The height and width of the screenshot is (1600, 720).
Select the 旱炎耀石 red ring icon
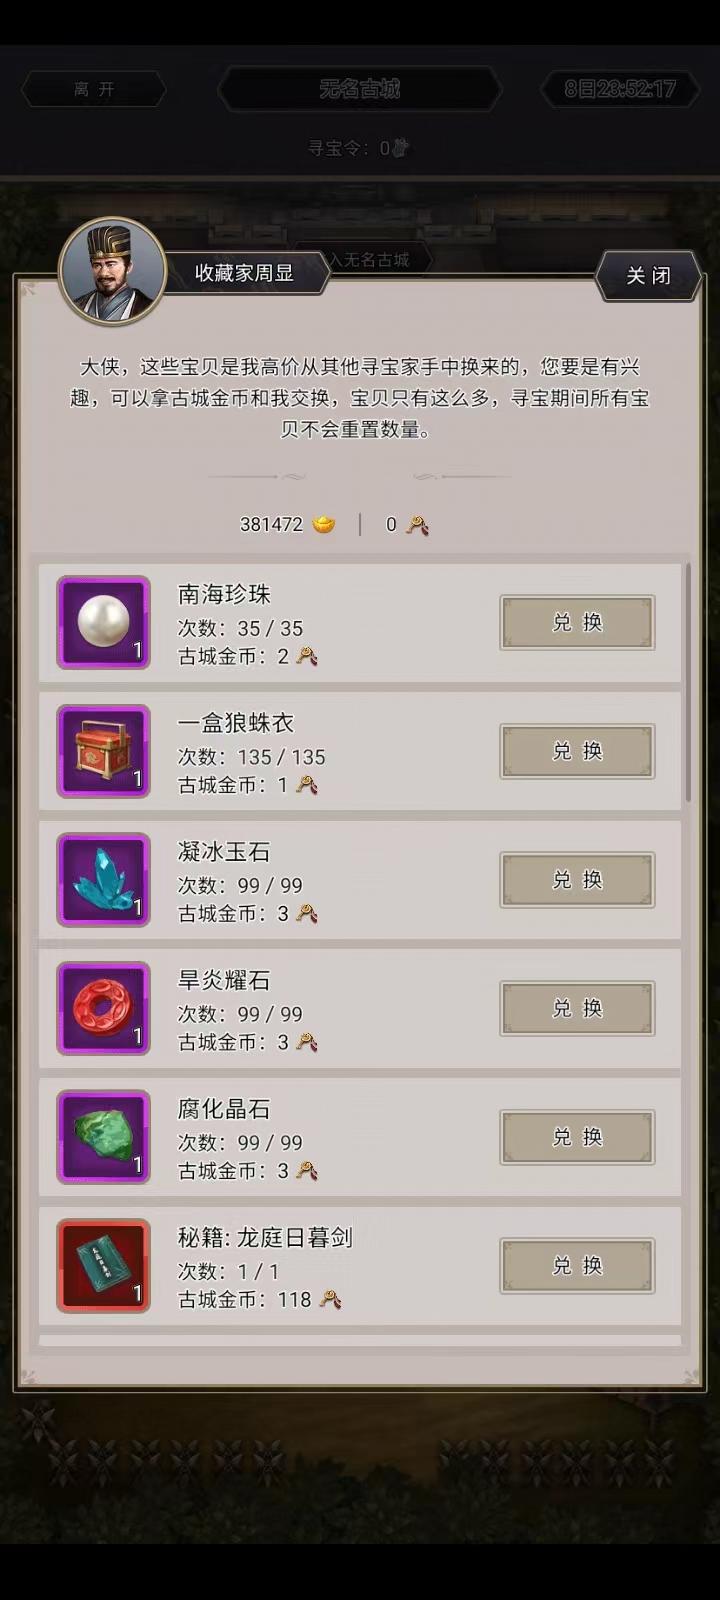103,1008
